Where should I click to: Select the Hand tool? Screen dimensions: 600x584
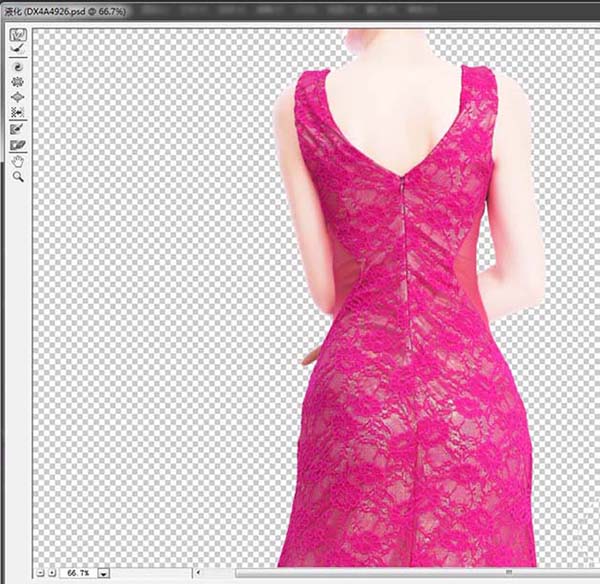click(x=17, y=160)
